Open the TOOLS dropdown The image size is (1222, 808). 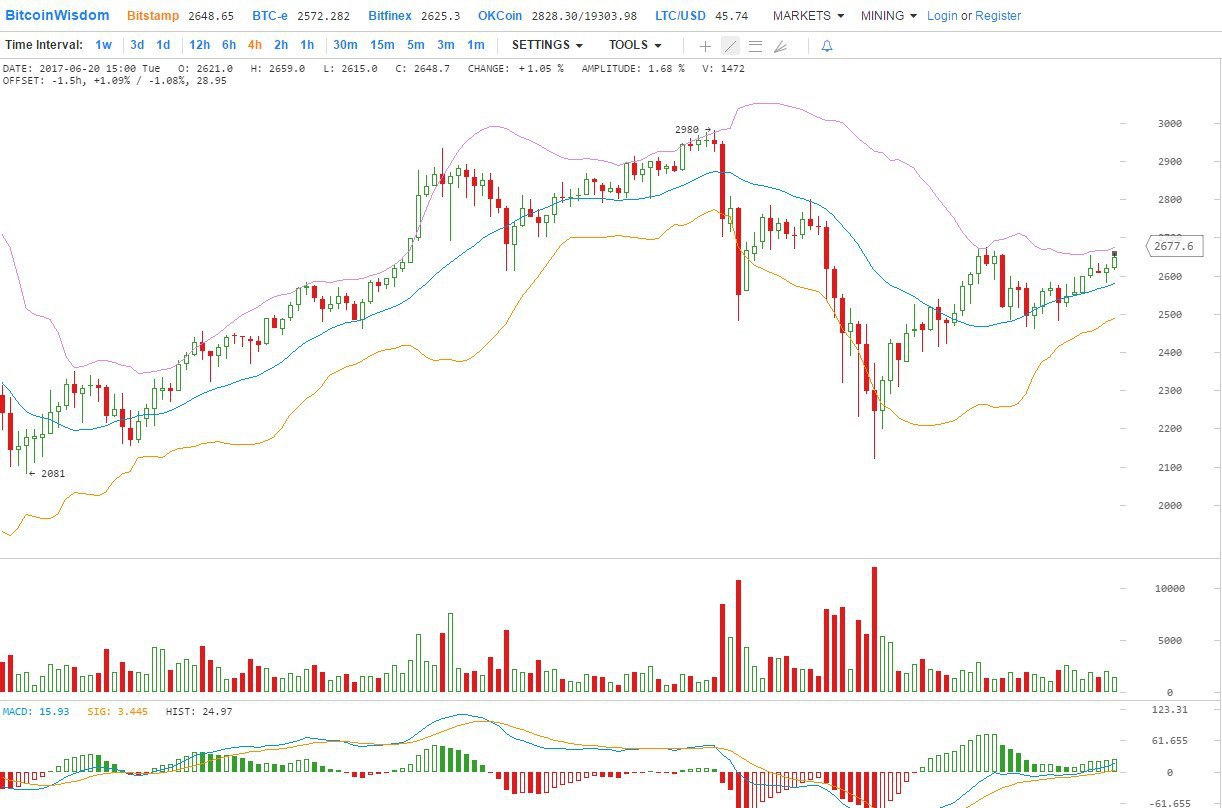pyautogui.click(x=635, y=45)
